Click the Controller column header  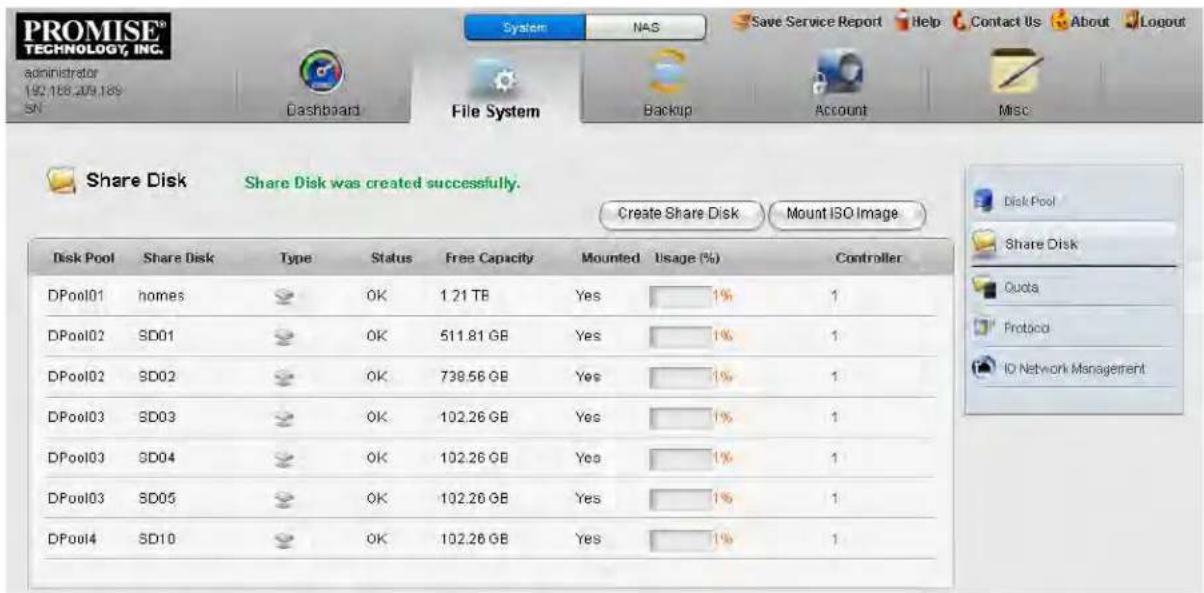click(x=870, y=259)
